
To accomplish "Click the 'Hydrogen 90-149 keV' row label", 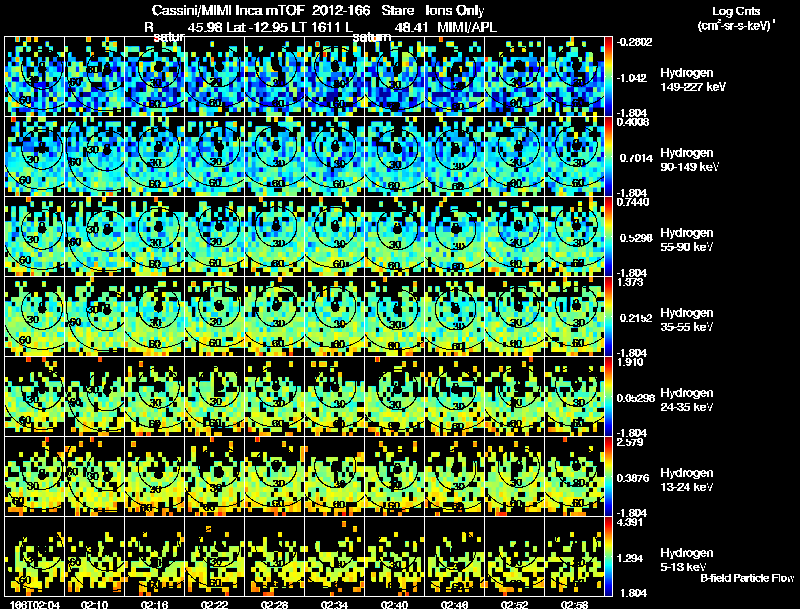I will (689, 160).
